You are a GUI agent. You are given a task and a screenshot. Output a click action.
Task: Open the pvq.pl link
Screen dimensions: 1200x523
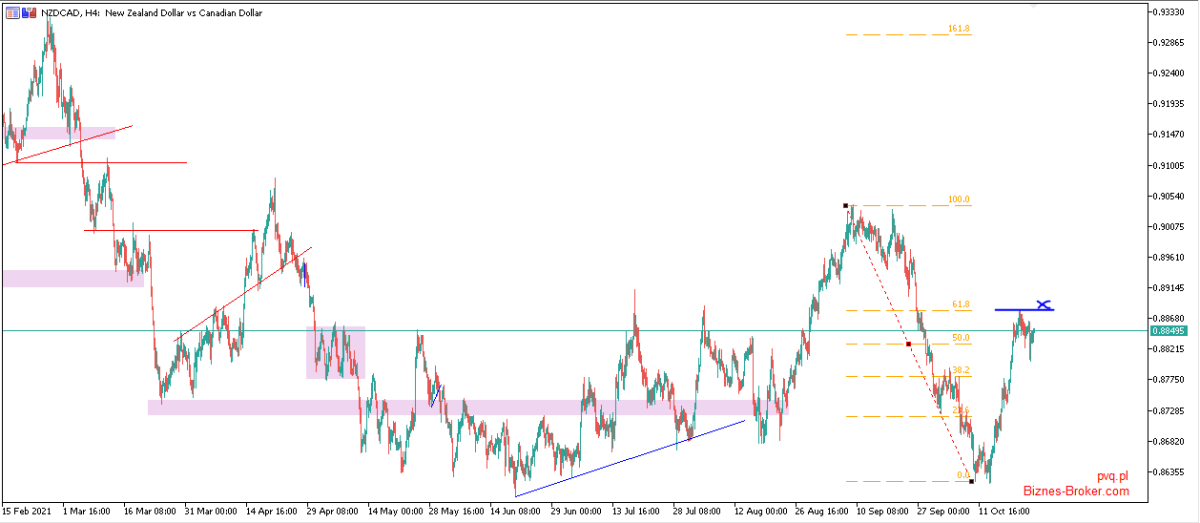click(x=1111, y=476)
